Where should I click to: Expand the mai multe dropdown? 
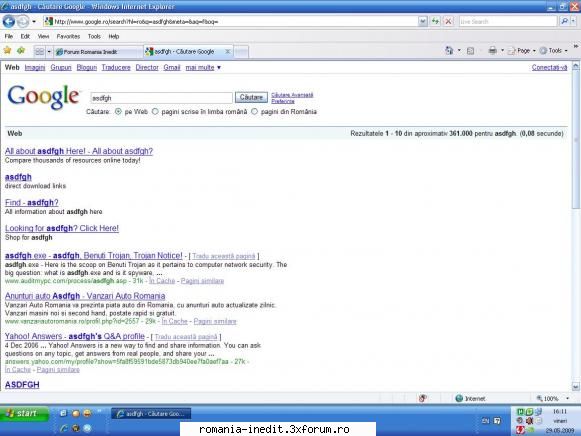click(203, 67)
